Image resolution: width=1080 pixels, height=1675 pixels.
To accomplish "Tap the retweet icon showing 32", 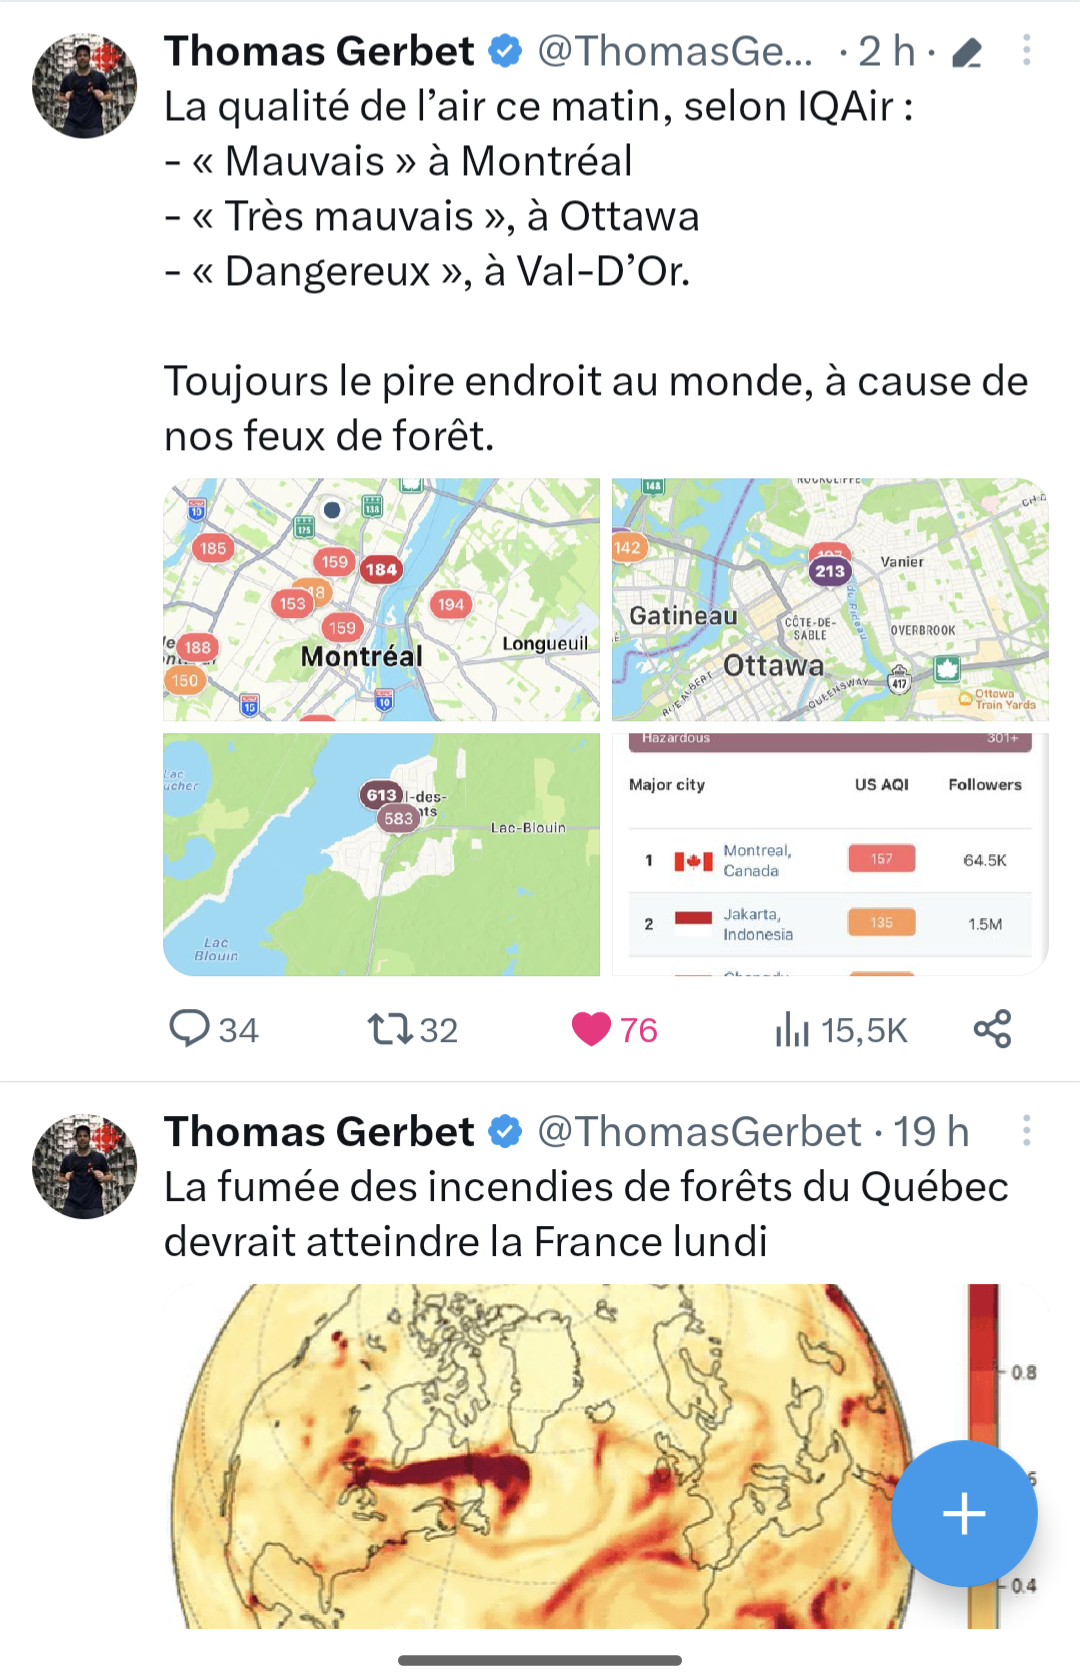I will pos(389,1029).
